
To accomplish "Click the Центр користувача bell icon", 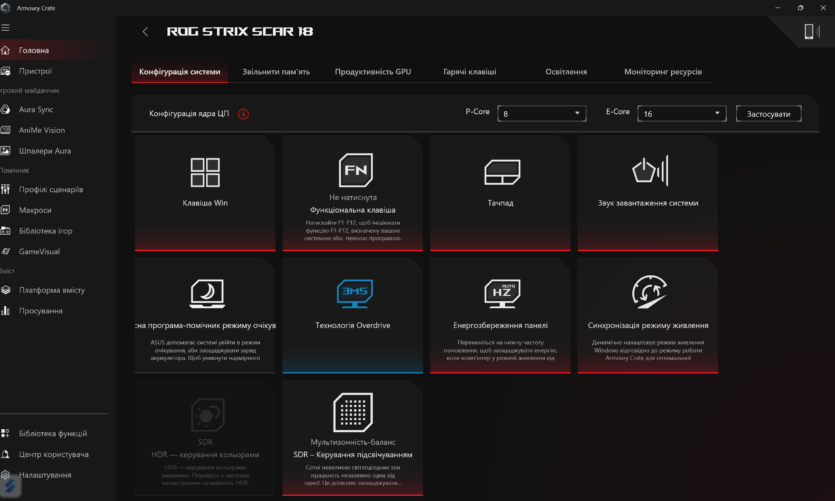I will pos(5,454).
